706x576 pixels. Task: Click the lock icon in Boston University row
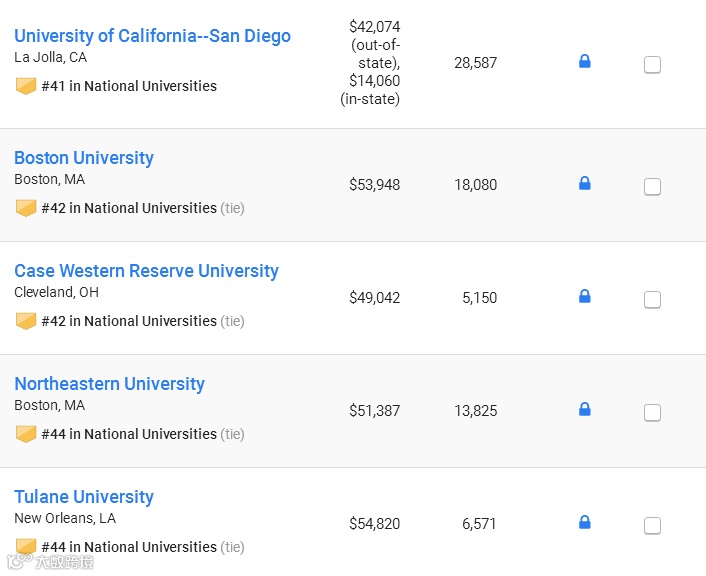585,184
